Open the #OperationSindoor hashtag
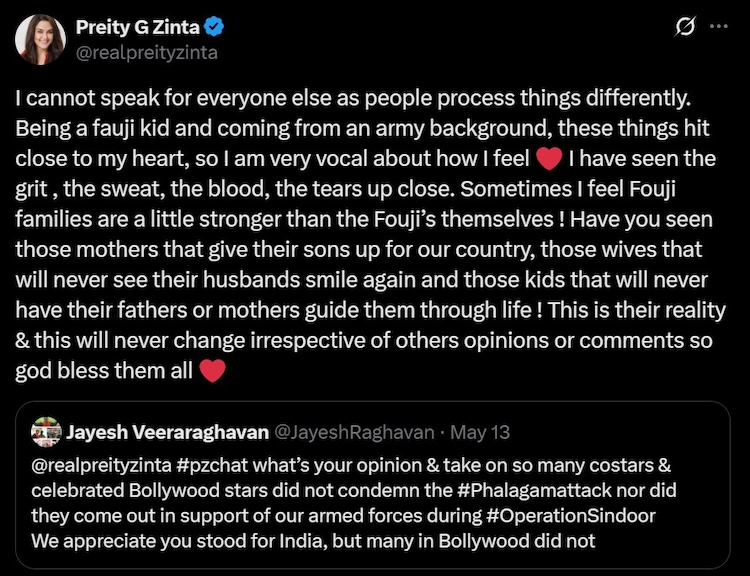The image size is (750, 576). tap(571, 516)
